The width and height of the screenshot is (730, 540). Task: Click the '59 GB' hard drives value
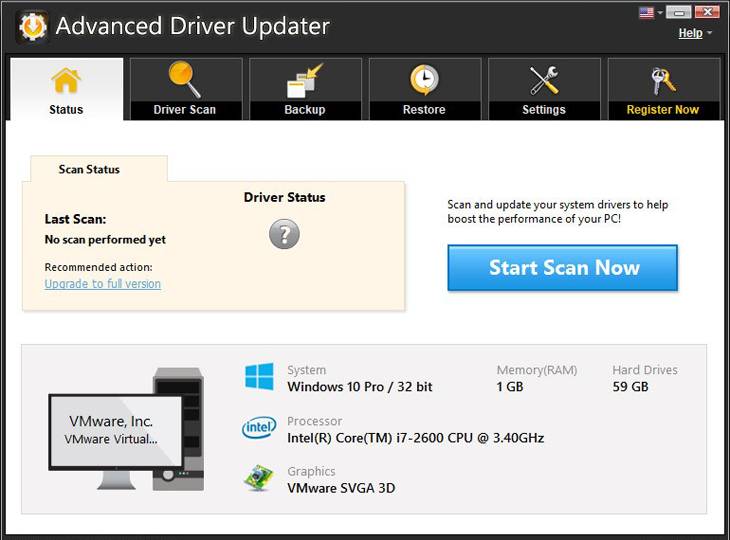coord(630,387)
